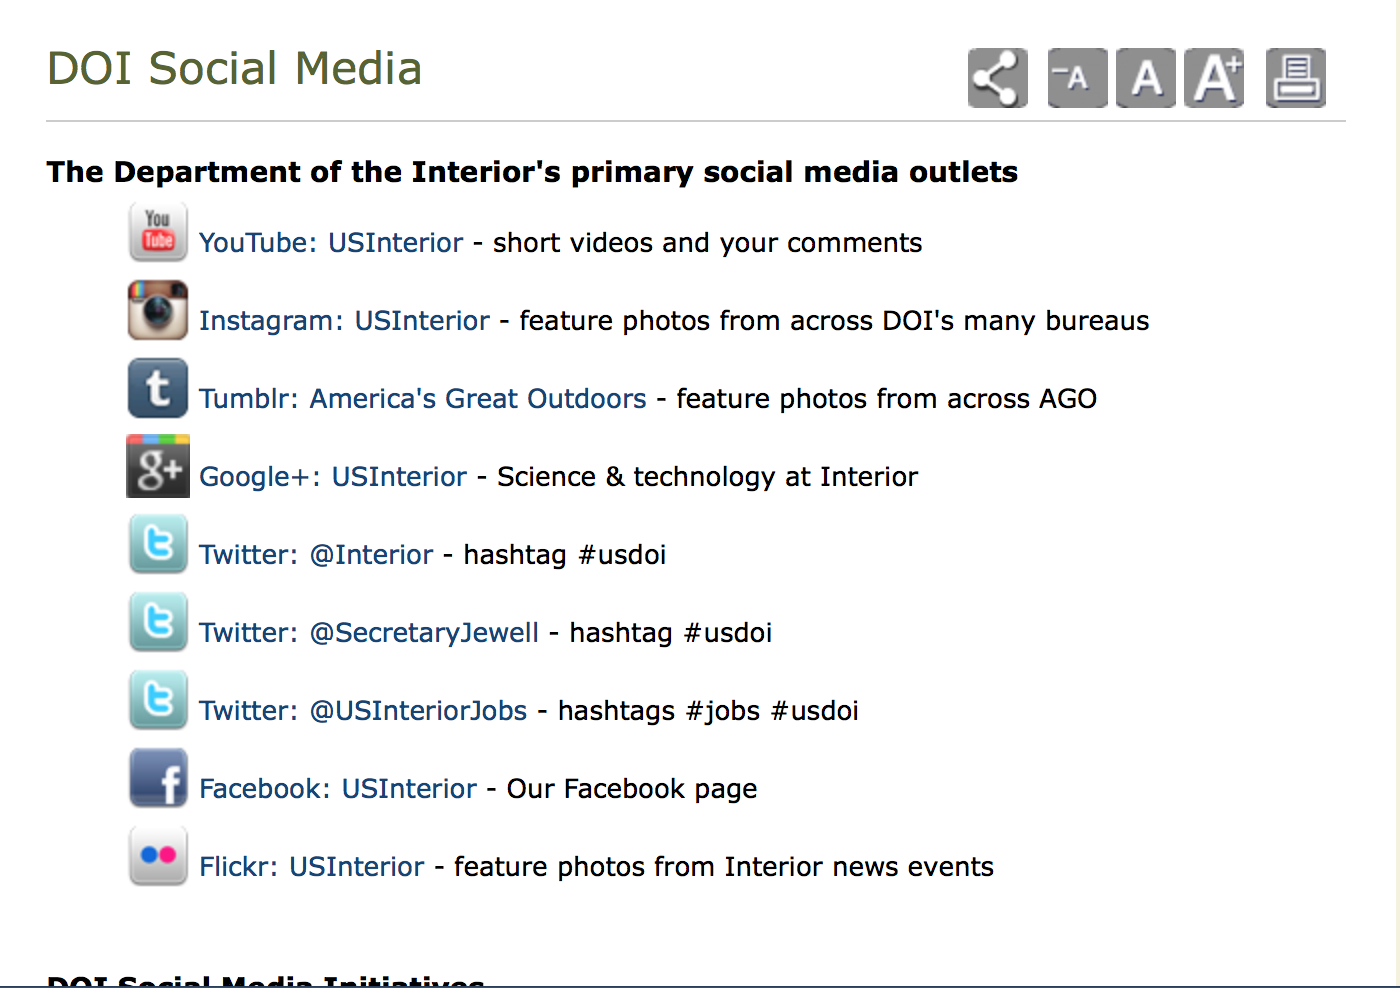Increase the page font size

1214,78
